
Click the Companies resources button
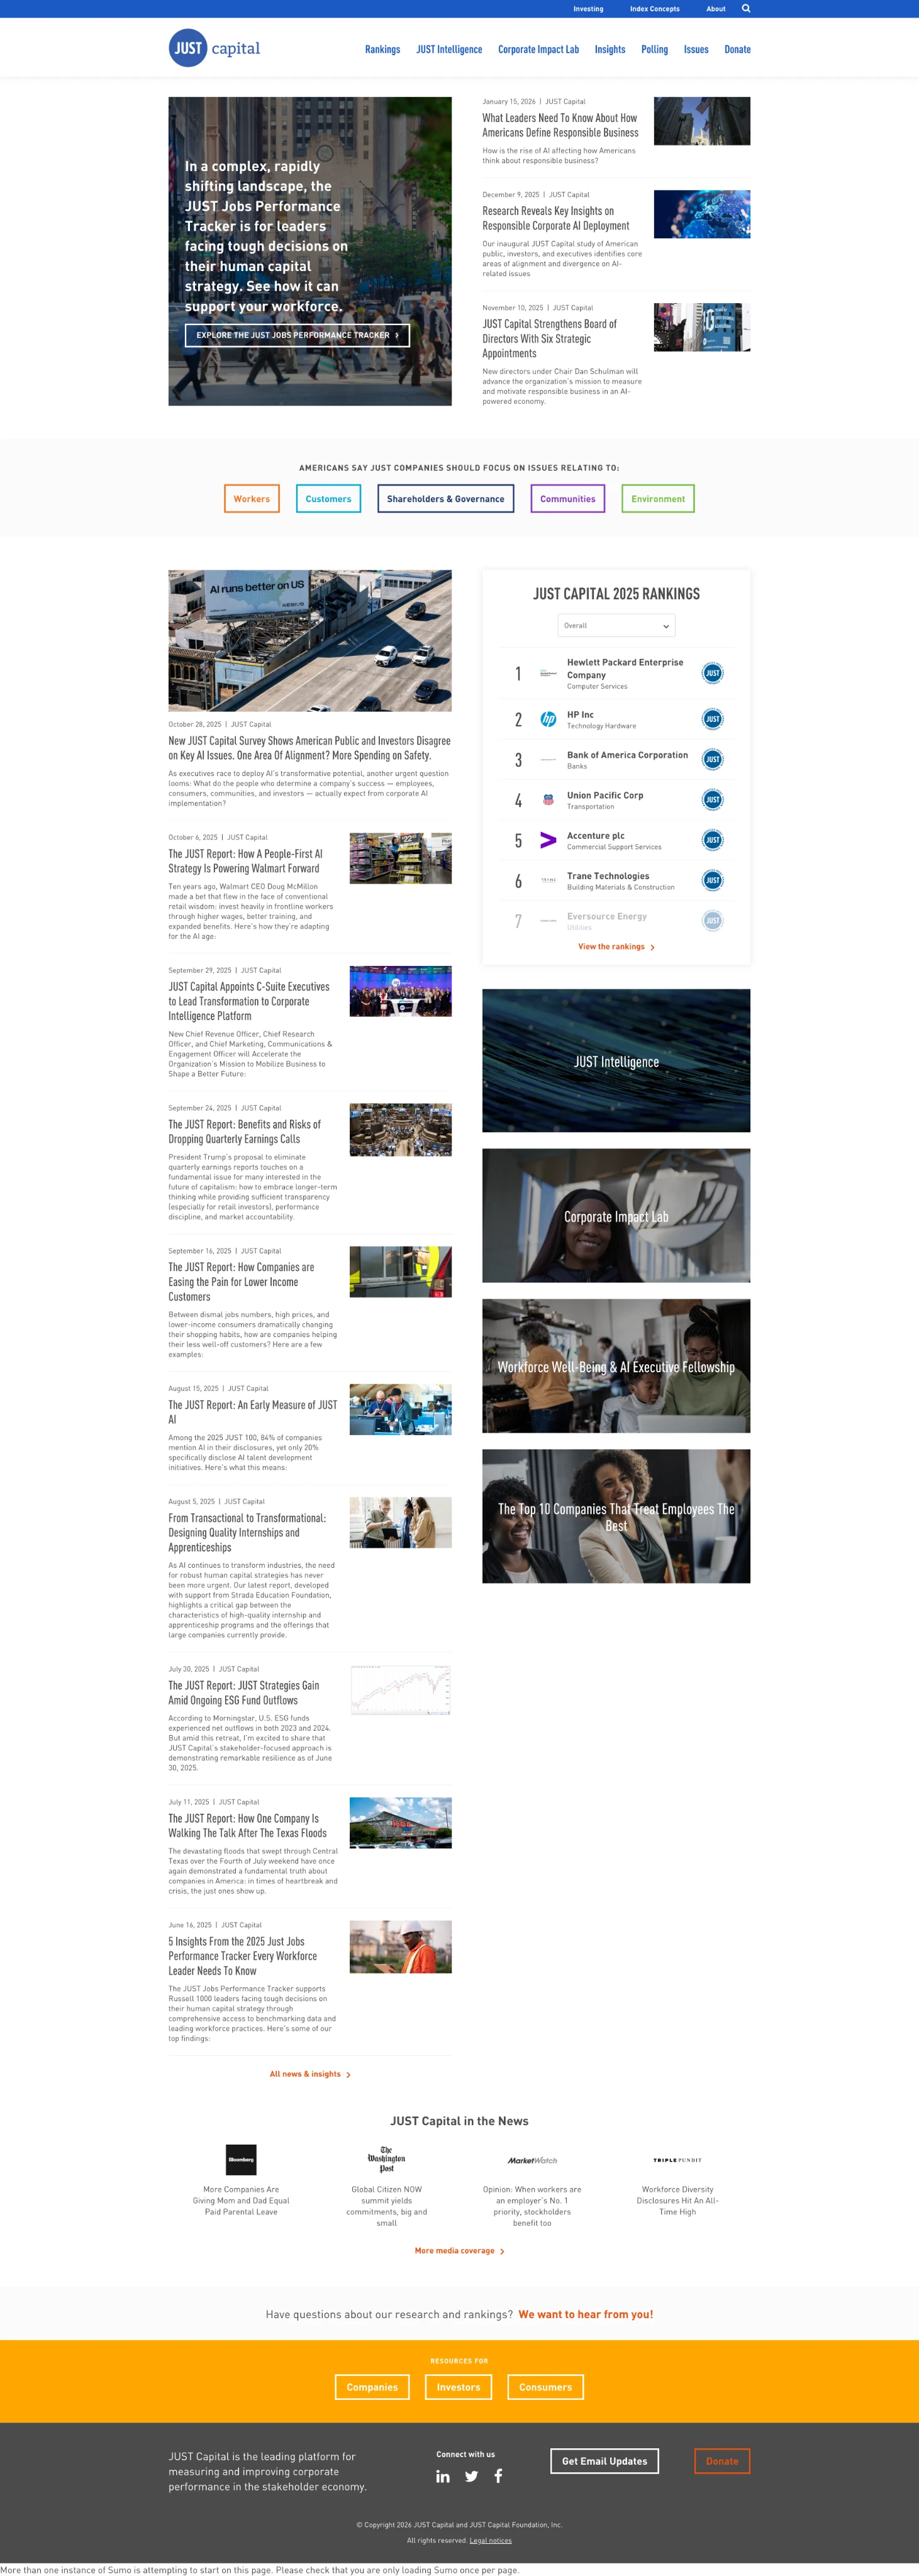(372, 2387)
